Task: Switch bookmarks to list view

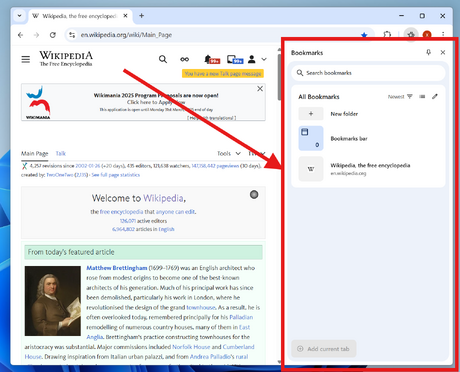Action: click(x=422, y=97)
